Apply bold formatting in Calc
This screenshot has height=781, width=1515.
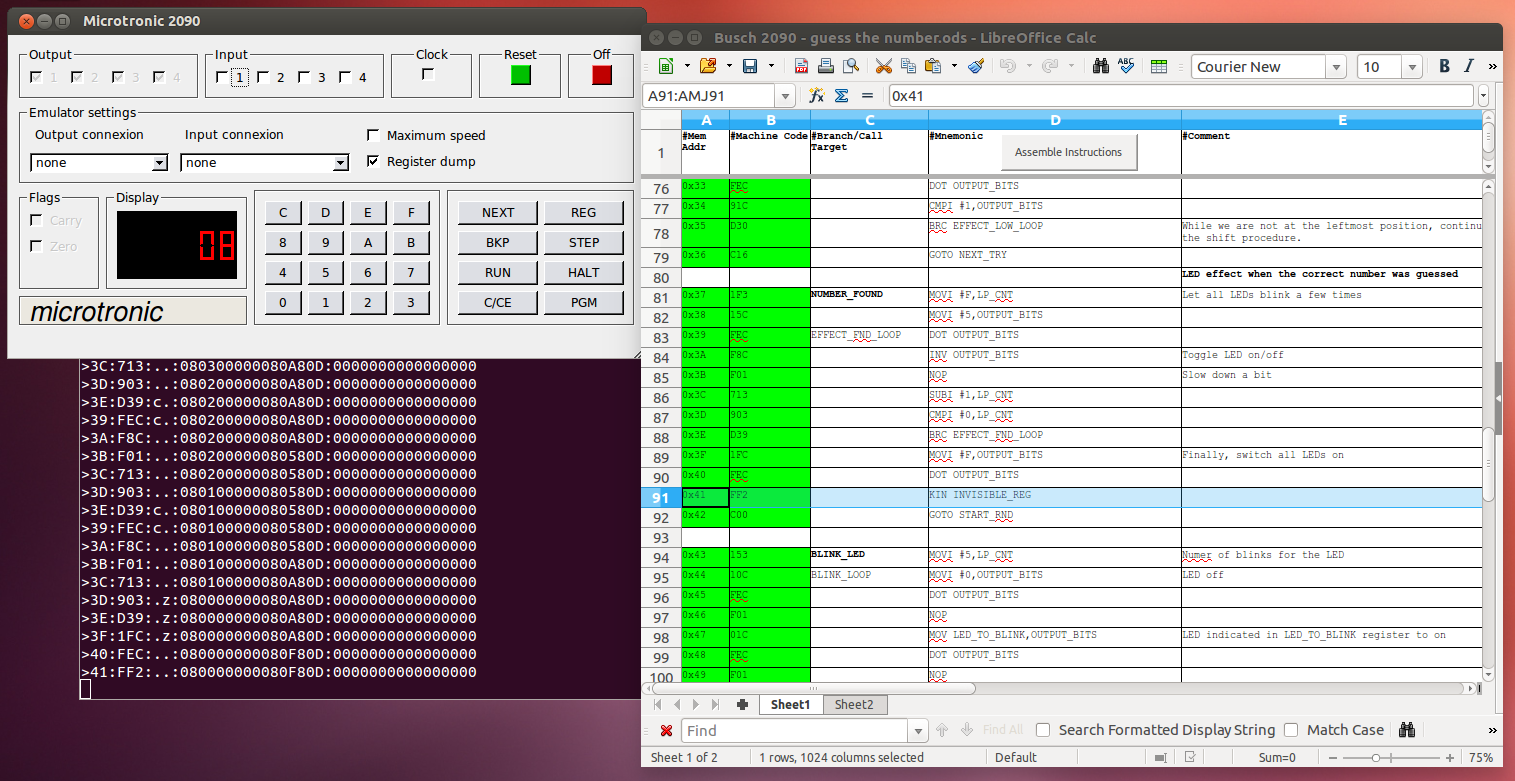(x=1444, y=66)
